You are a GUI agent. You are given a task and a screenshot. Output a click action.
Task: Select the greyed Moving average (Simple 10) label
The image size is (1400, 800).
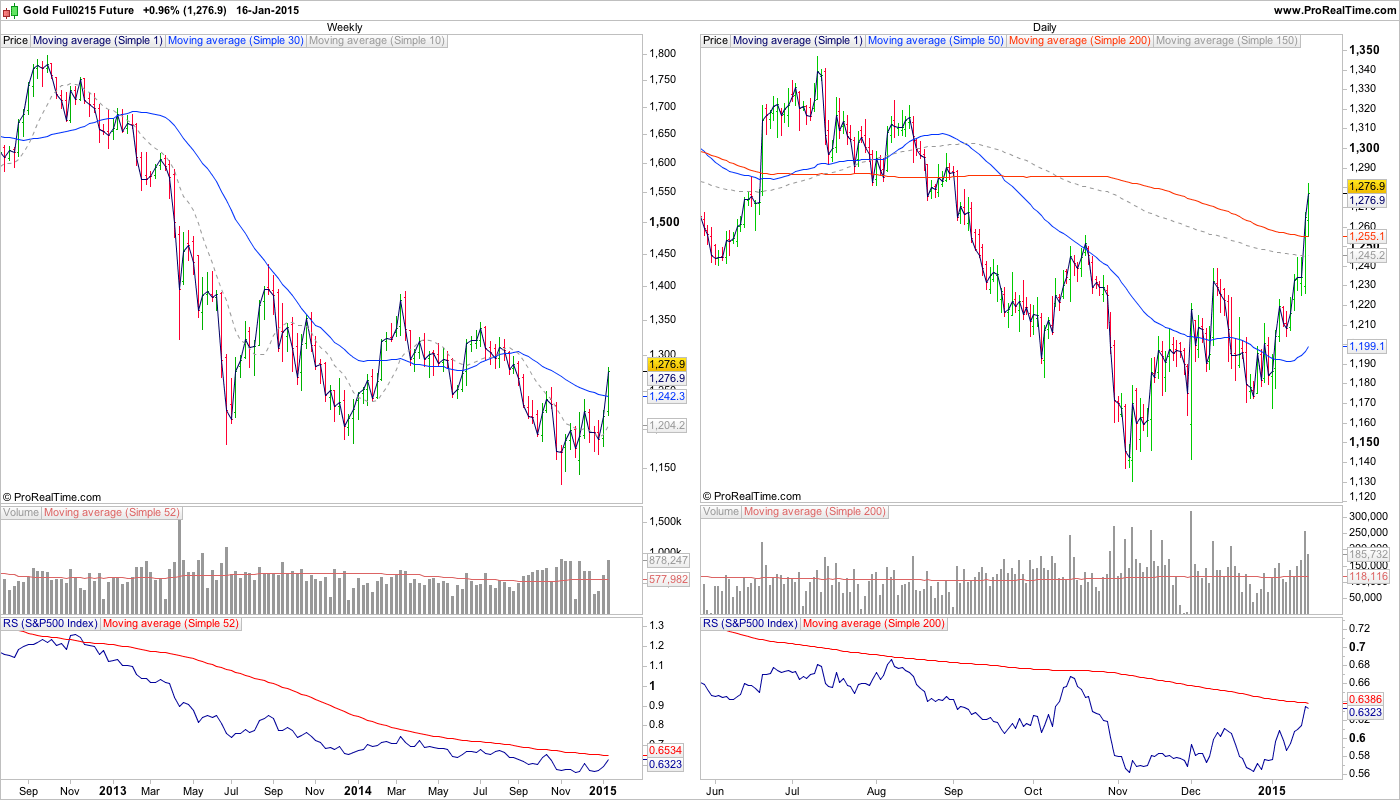click(377, 41)
